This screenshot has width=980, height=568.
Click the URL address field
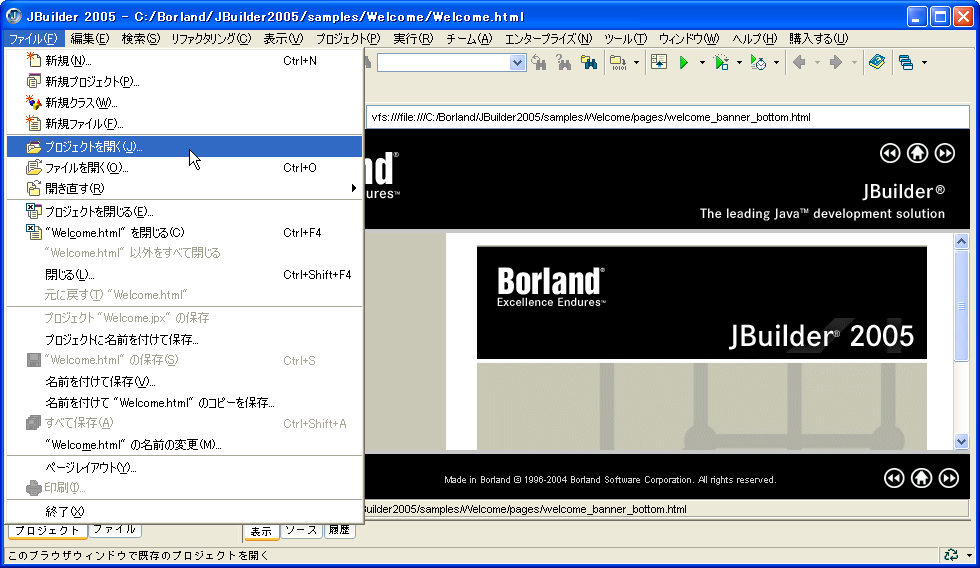(660, 117)
